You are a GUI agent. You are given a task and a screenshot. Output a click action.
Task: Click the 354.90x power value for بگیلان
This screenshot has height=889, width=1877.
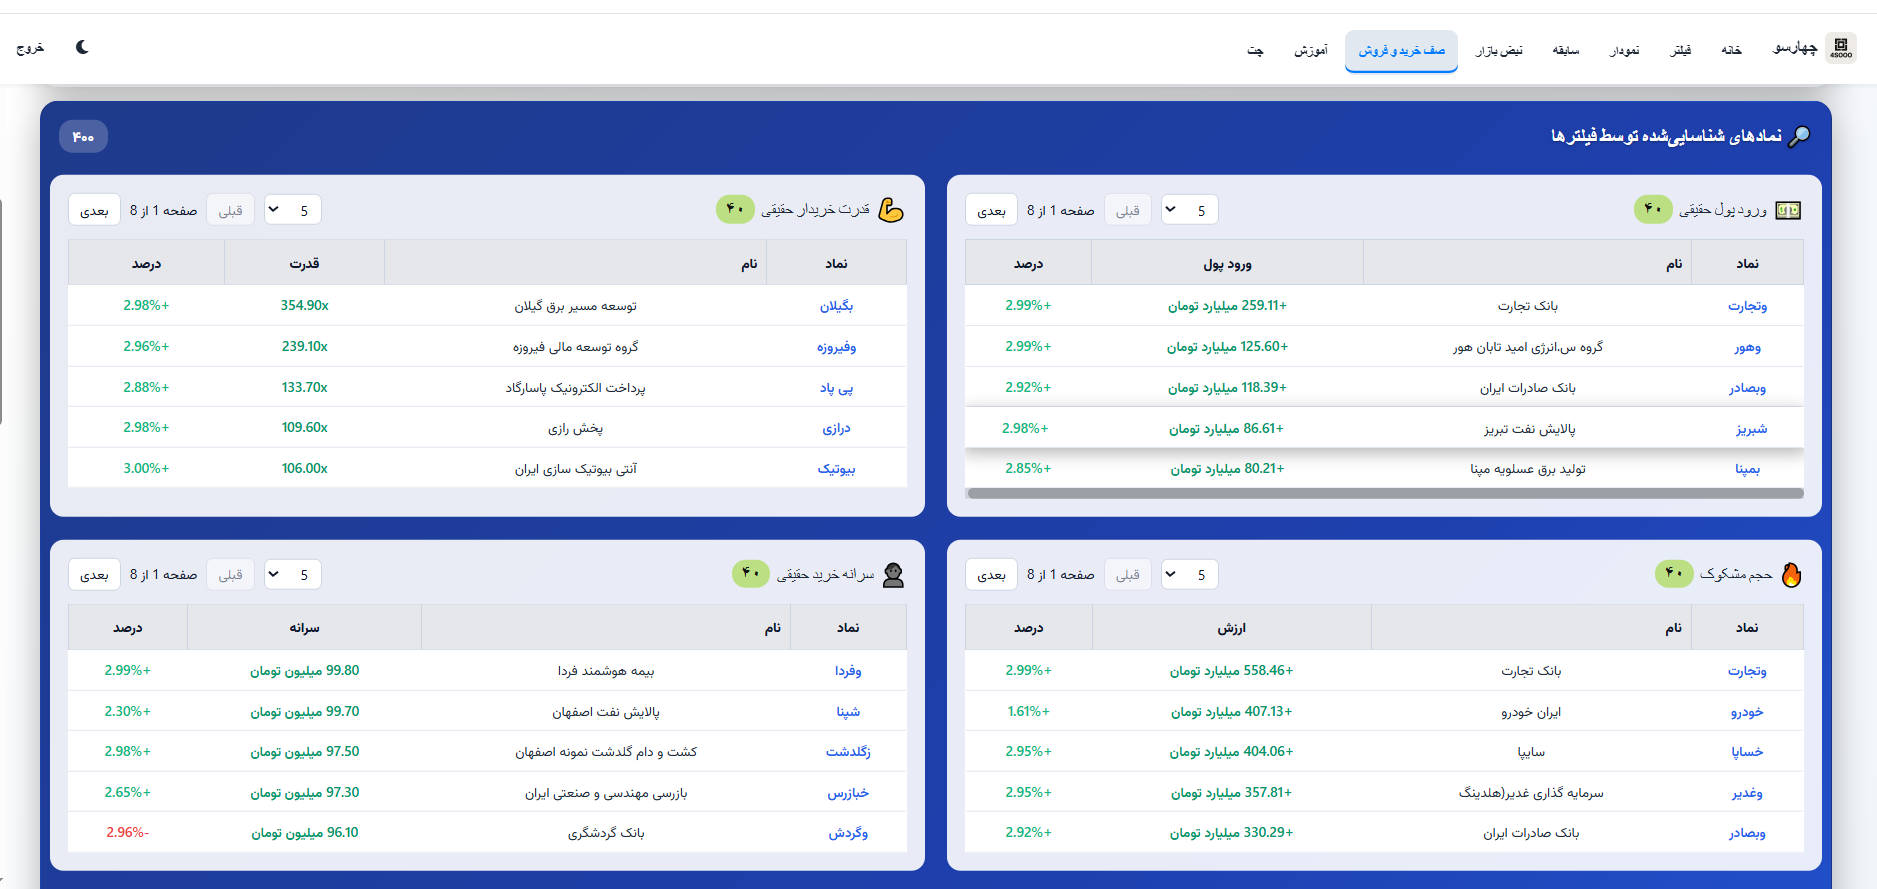click(304, 305)
